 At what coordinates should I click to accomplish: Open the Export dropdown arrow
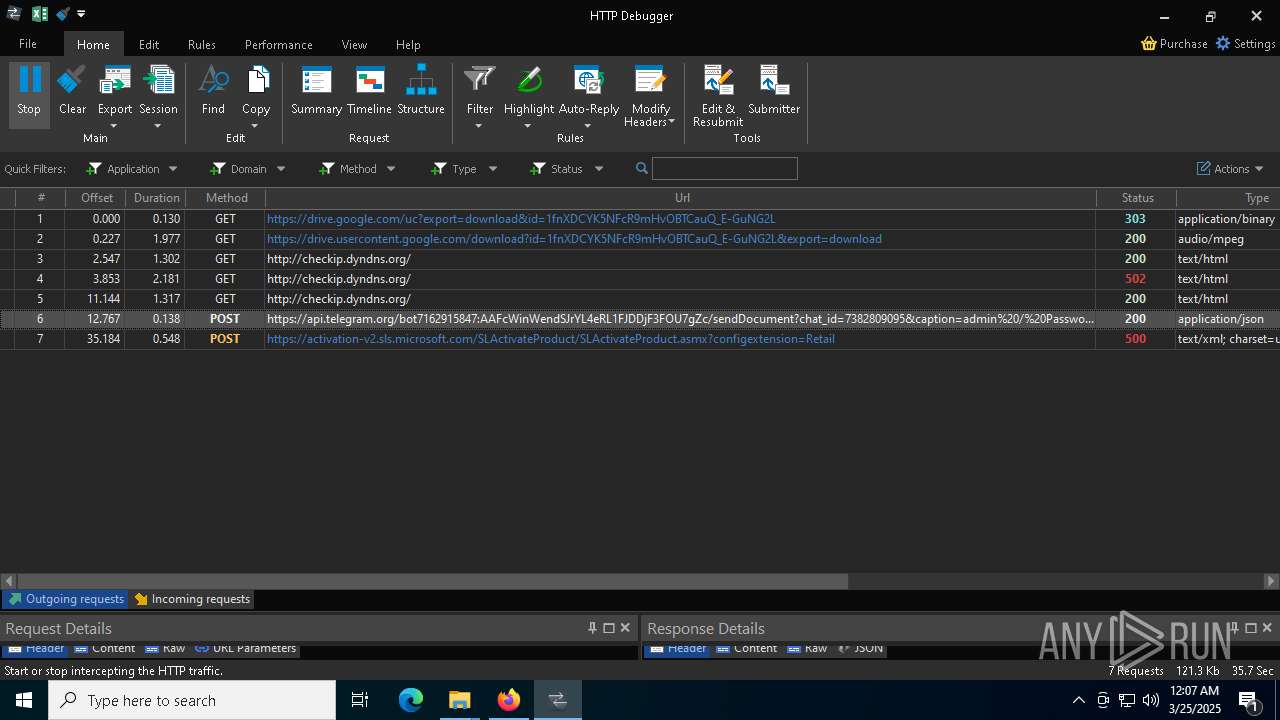point(114,126)
